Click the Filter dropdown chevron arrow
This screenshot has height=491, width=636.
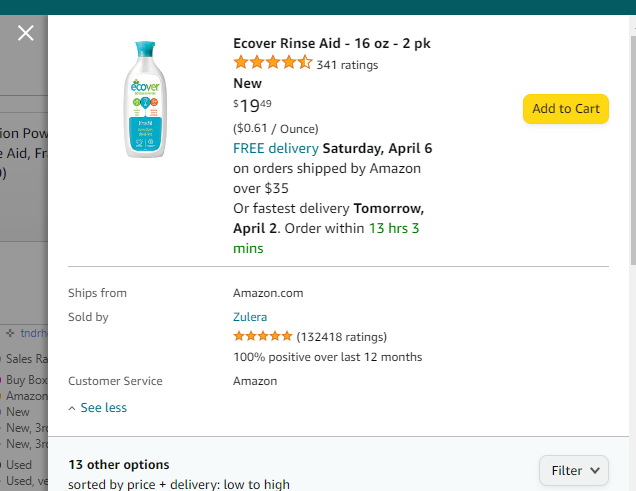point(595,470)
